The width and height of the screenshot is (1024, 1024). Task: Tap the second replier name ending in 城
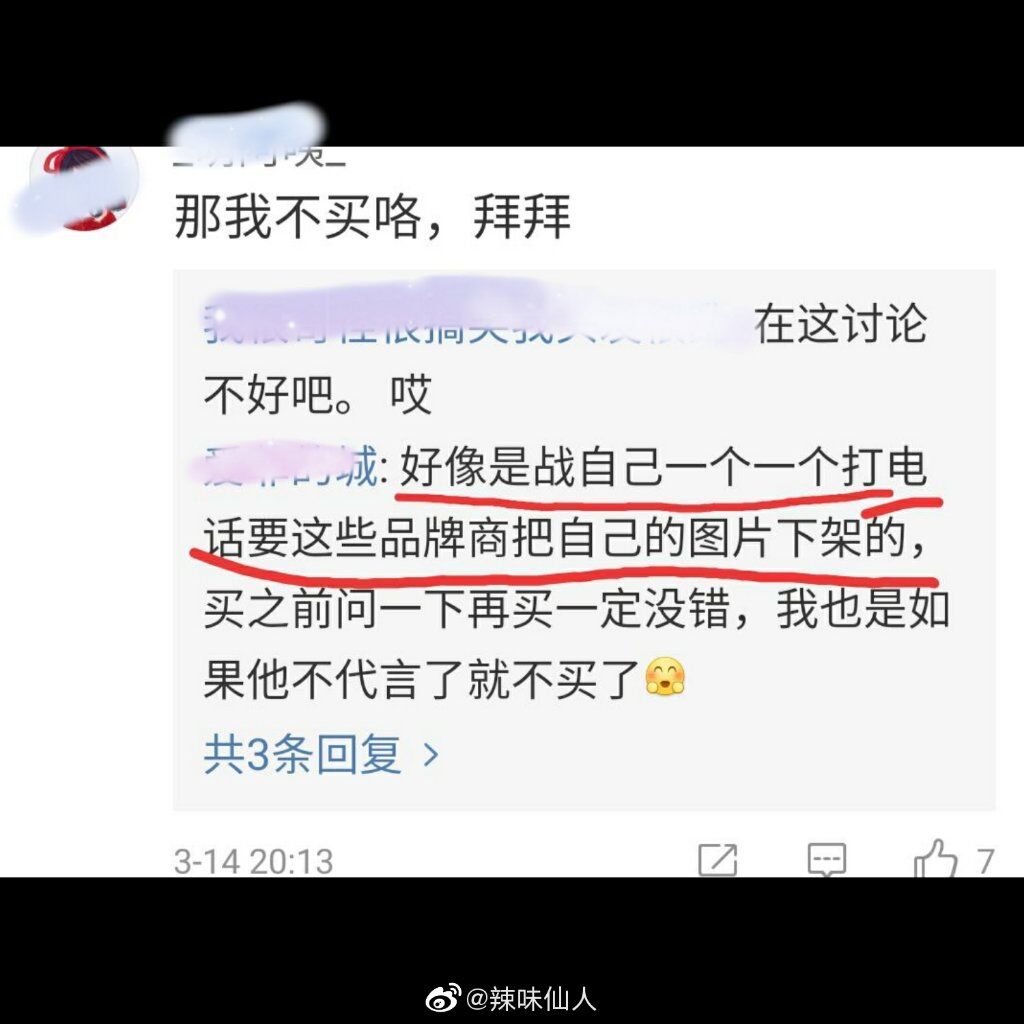pos(291,466)
